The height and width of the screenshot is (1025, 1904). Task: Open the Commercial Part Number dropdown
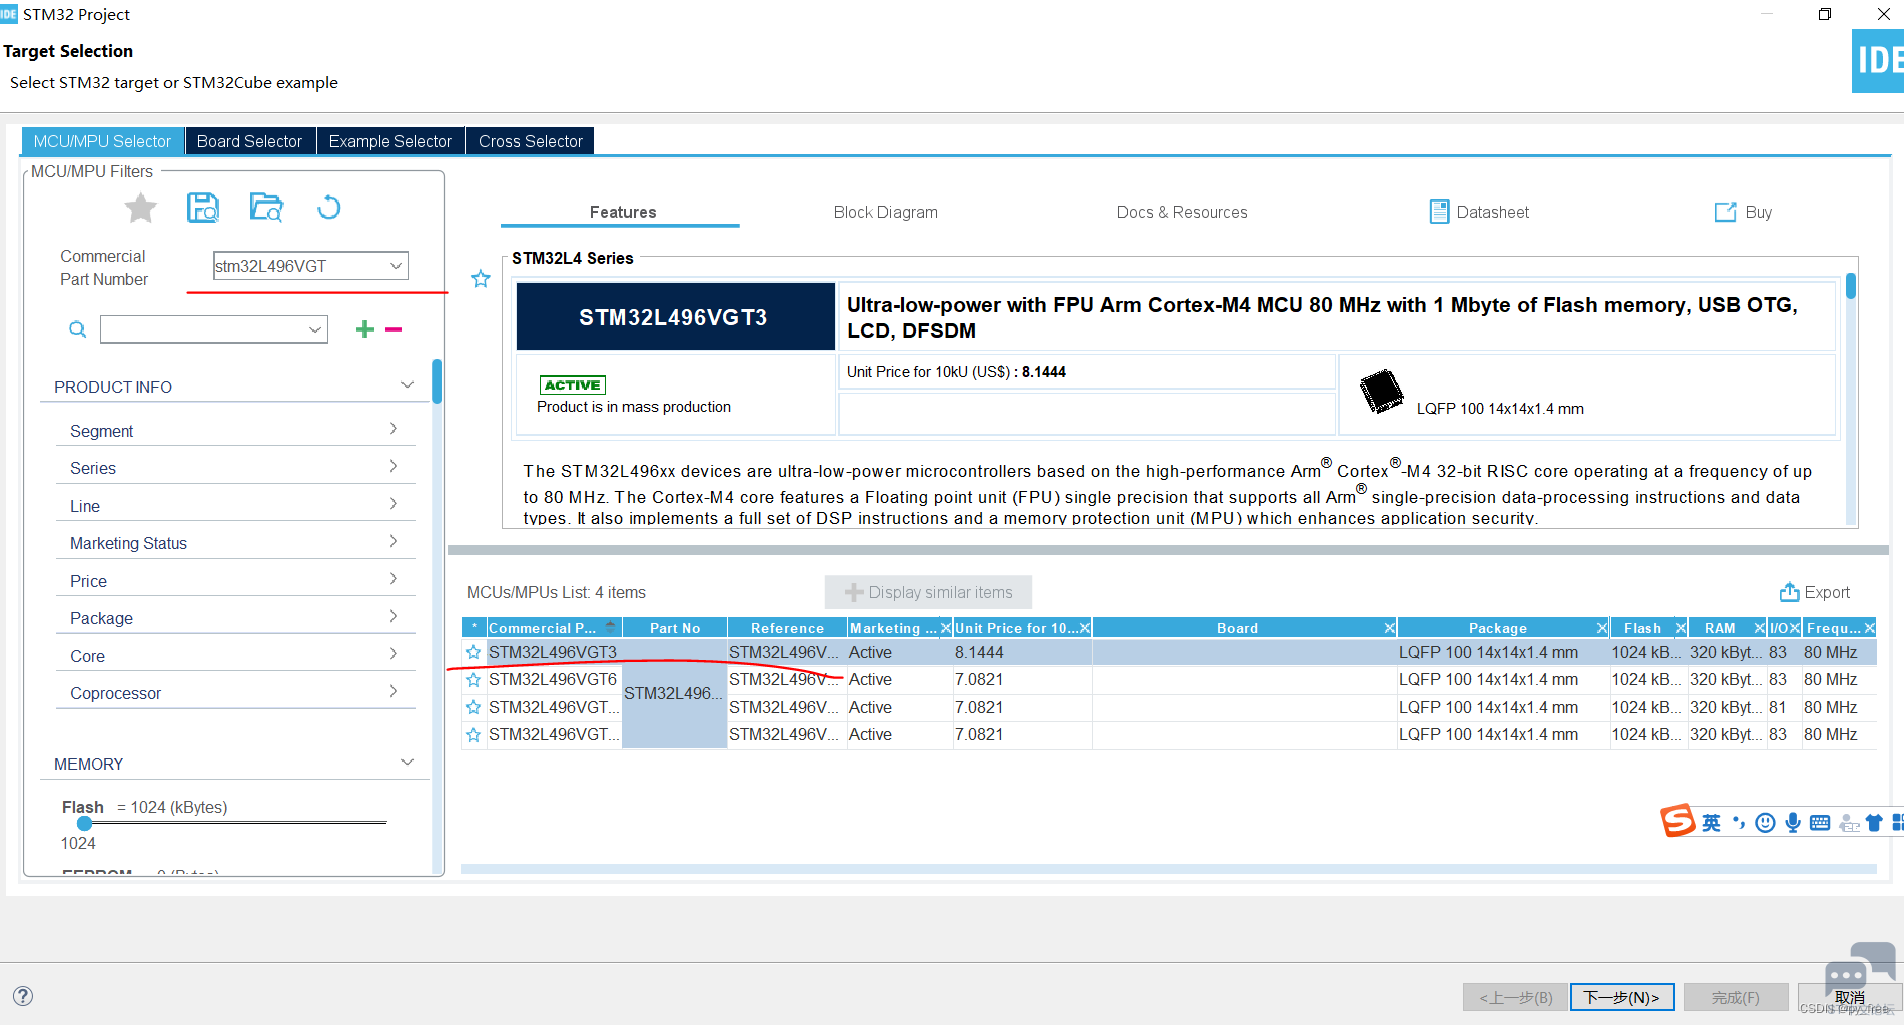click(396, 266)
